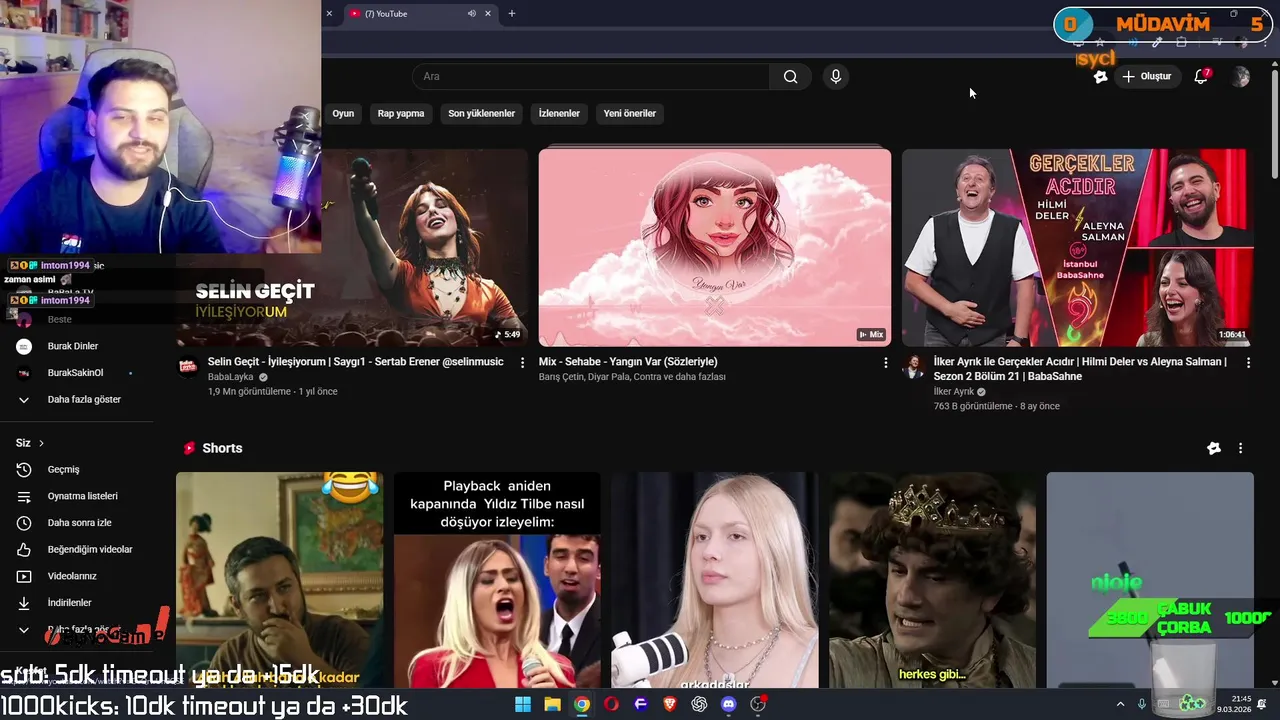1280x720 pixels.
Task: Open a new browser tab
Action: point(512,14)
